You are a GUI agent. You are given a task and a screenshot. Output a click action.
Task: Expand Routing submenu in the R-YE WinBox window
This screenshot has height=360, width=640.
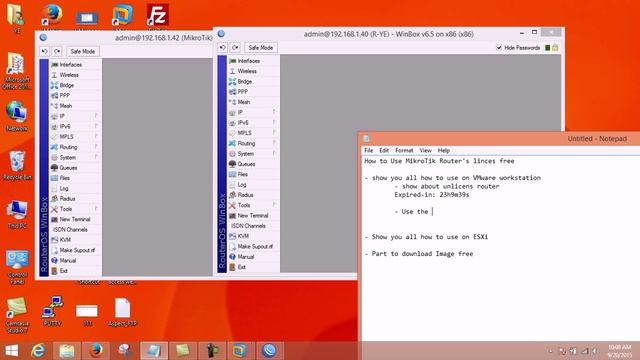click(x=253, y=143)
